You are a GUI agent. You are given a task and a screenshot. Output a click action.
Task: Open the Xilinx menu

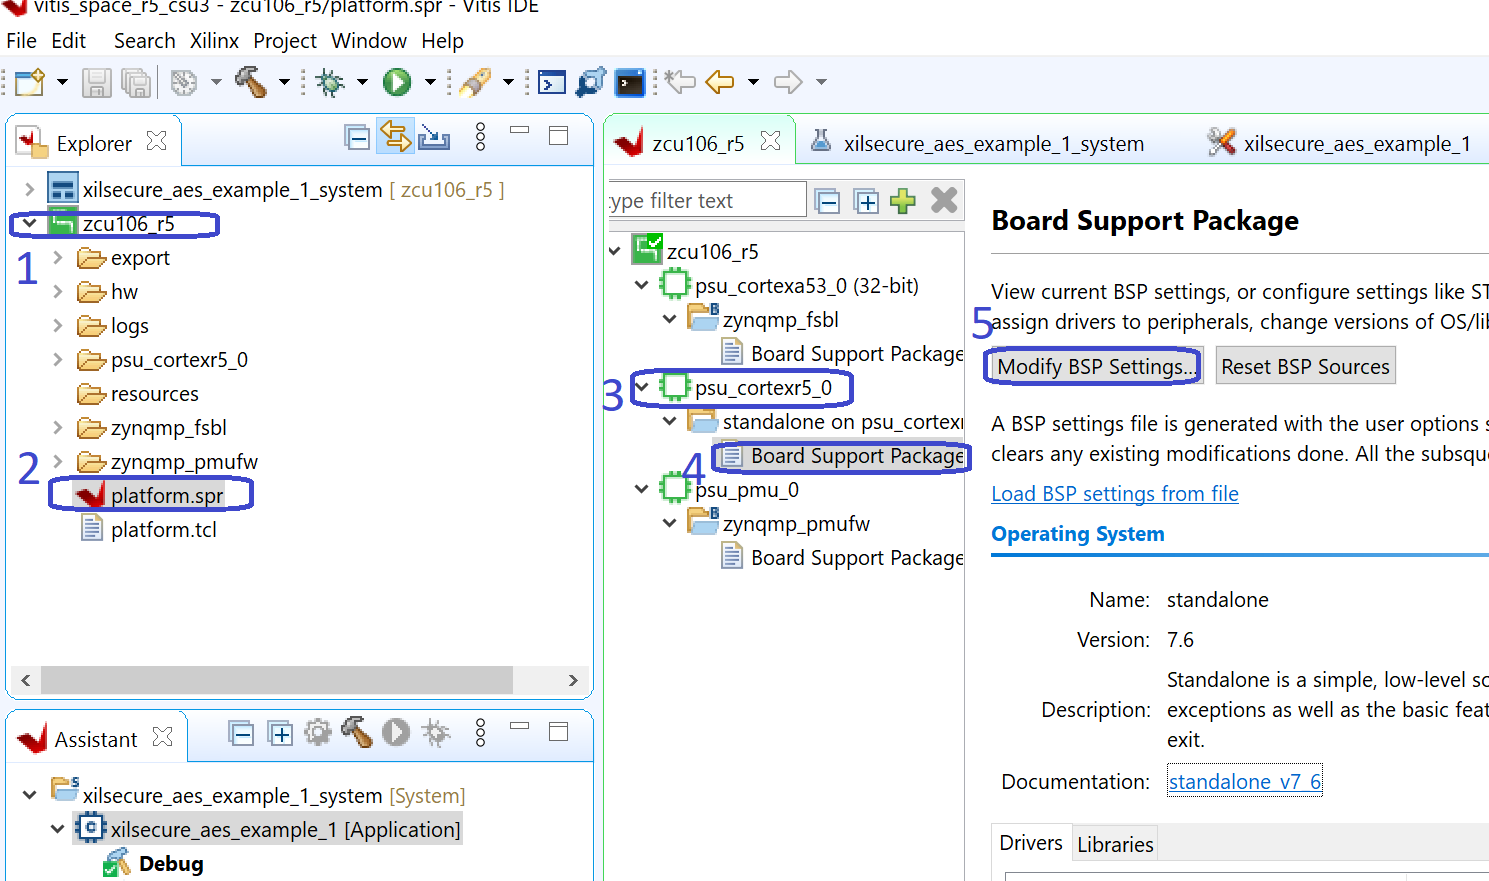coord(214,41)
